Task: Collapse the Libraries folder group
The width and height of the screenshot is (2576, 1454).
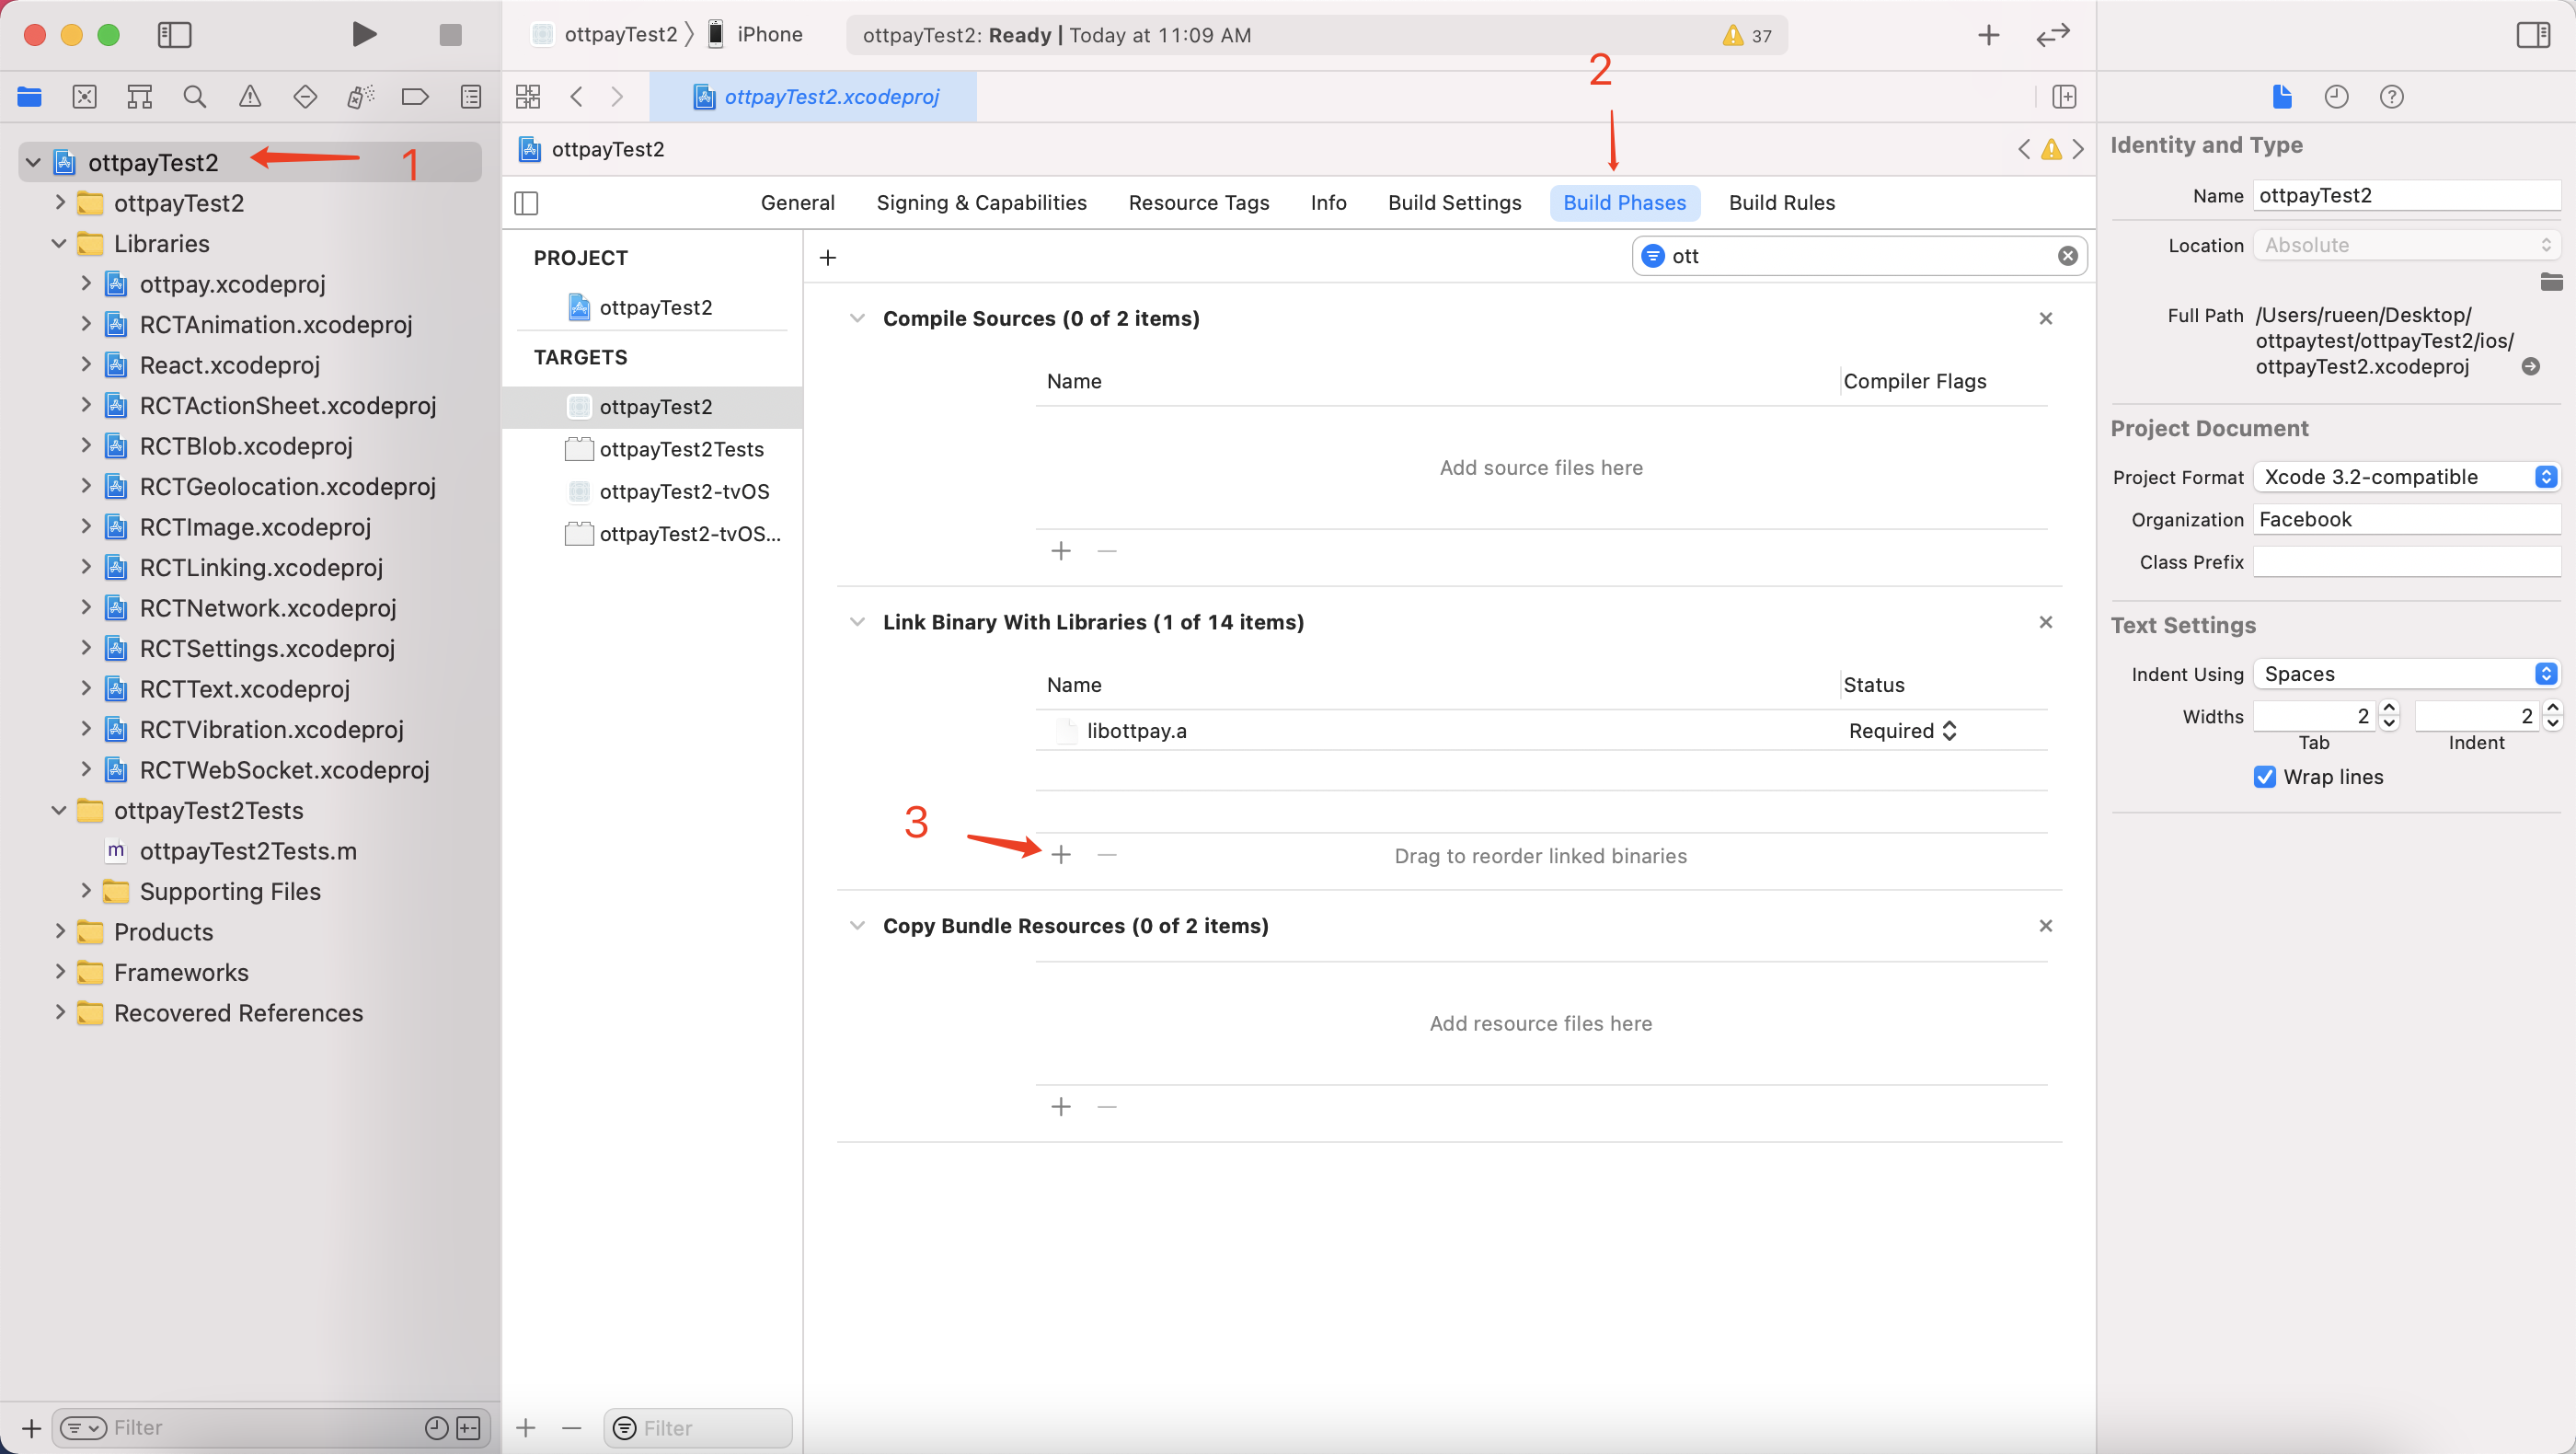Action: point(59,244)
